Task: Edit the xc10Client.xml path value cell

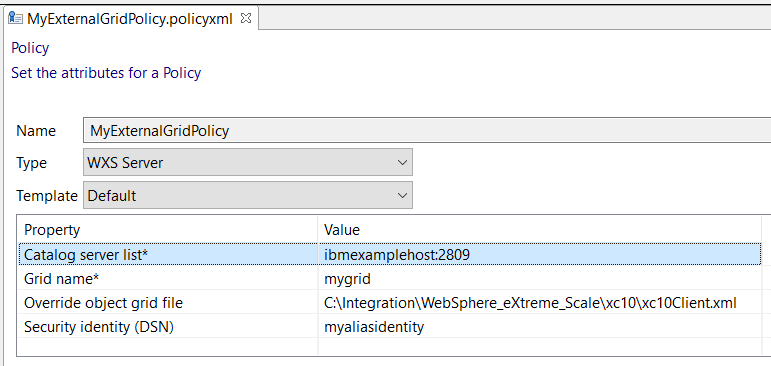Action: coord(539,303)
